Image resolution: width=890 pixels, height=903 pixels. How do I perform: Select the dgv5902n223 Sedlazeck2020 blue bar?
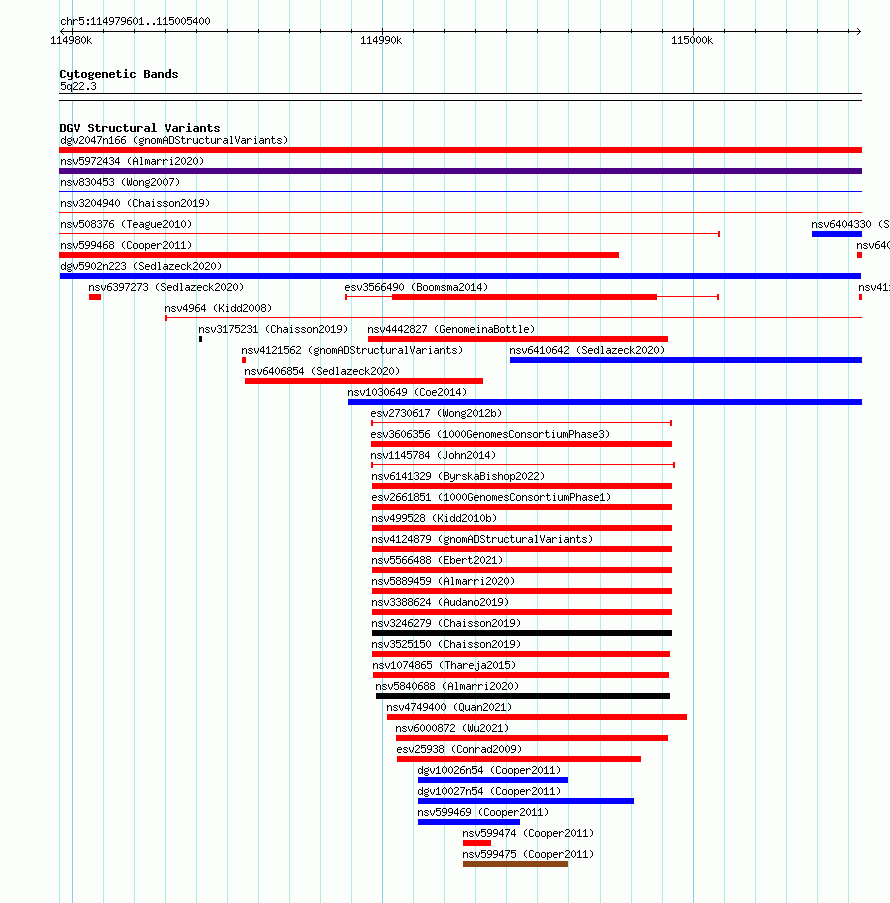[x=460, y=276]
